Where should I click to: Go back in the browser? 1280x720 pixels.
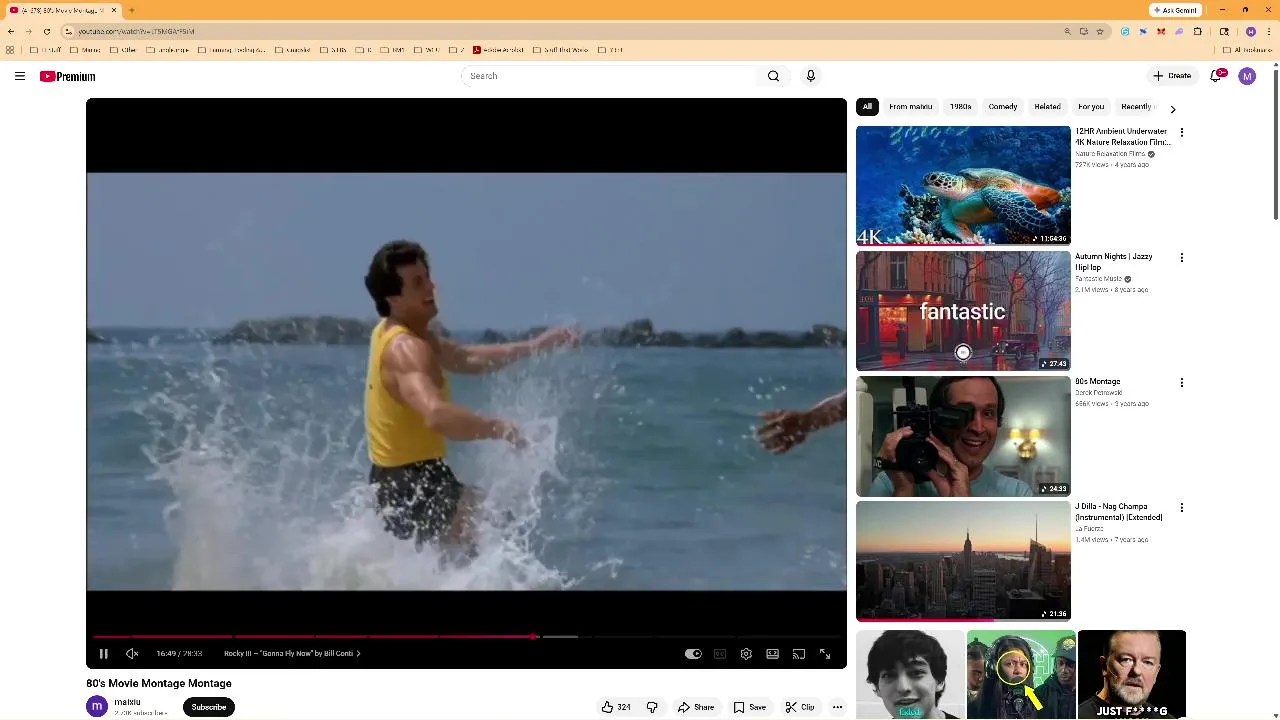(x=11, y=31)
